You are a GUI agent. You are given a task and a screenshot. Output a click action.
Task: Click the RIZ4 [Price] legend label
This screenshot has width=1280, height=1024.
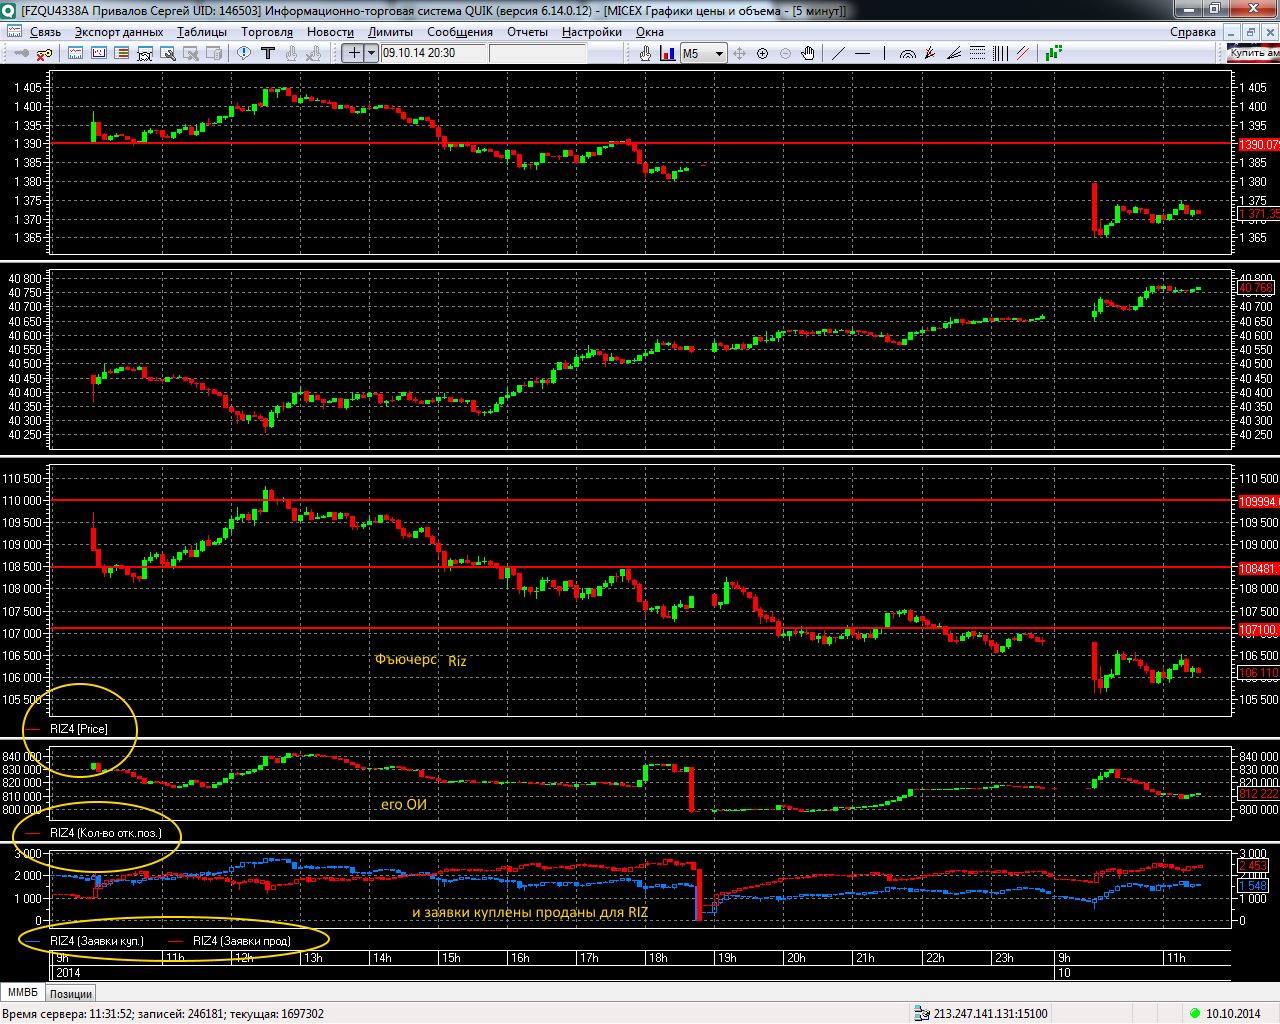pyautogui.click(x=78, y=729)
